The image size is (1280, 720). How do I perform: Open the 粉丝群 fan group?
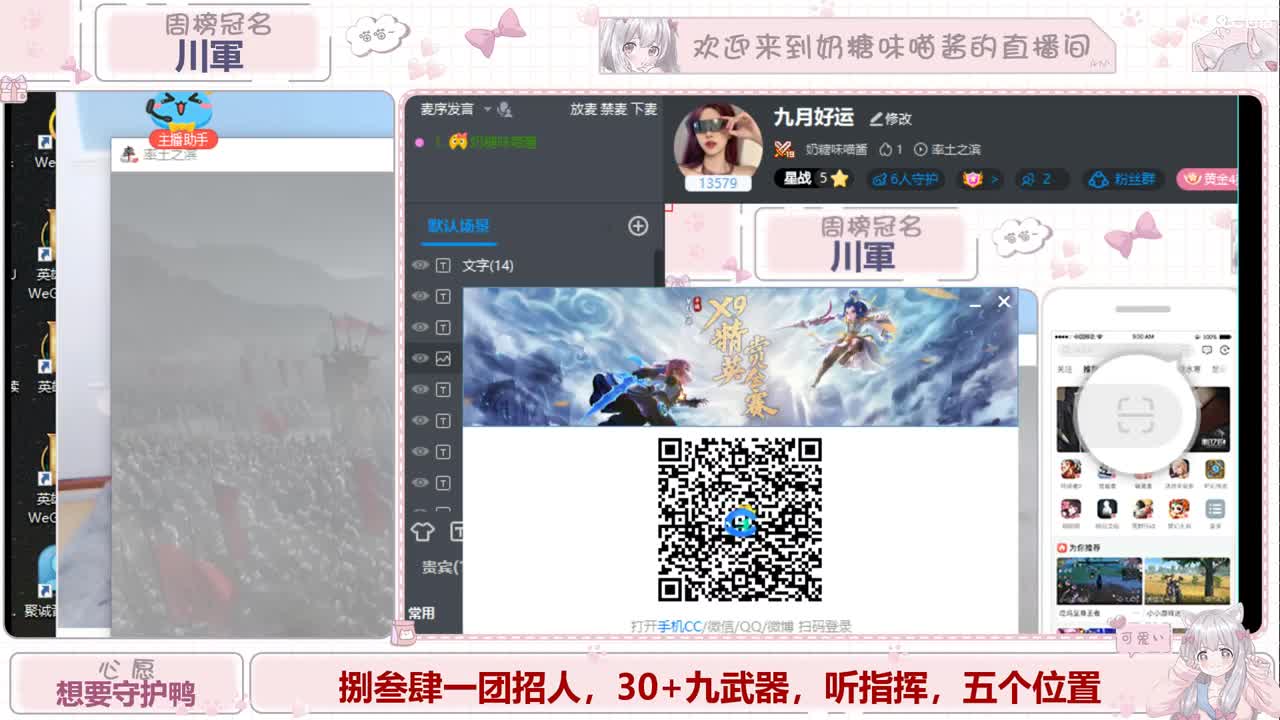point(1121,179)
